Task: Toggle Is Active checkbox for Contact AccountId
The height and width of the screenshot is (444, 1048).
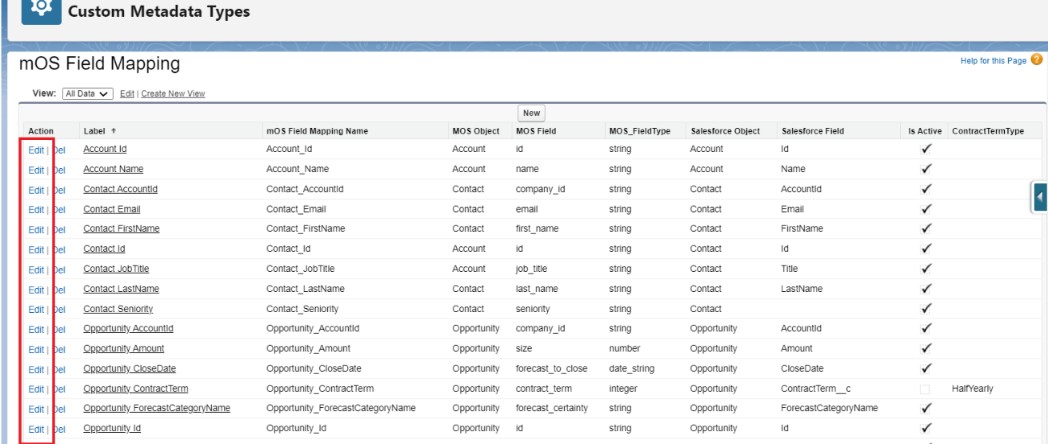Action: (926, 189)
